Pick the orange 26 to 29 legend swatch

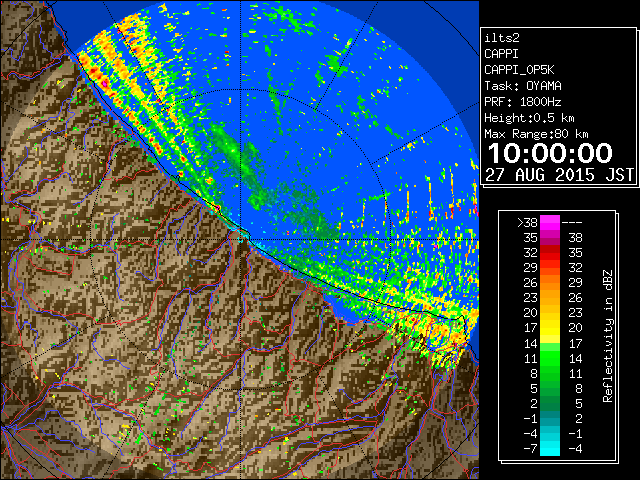[x=550, y=283]
